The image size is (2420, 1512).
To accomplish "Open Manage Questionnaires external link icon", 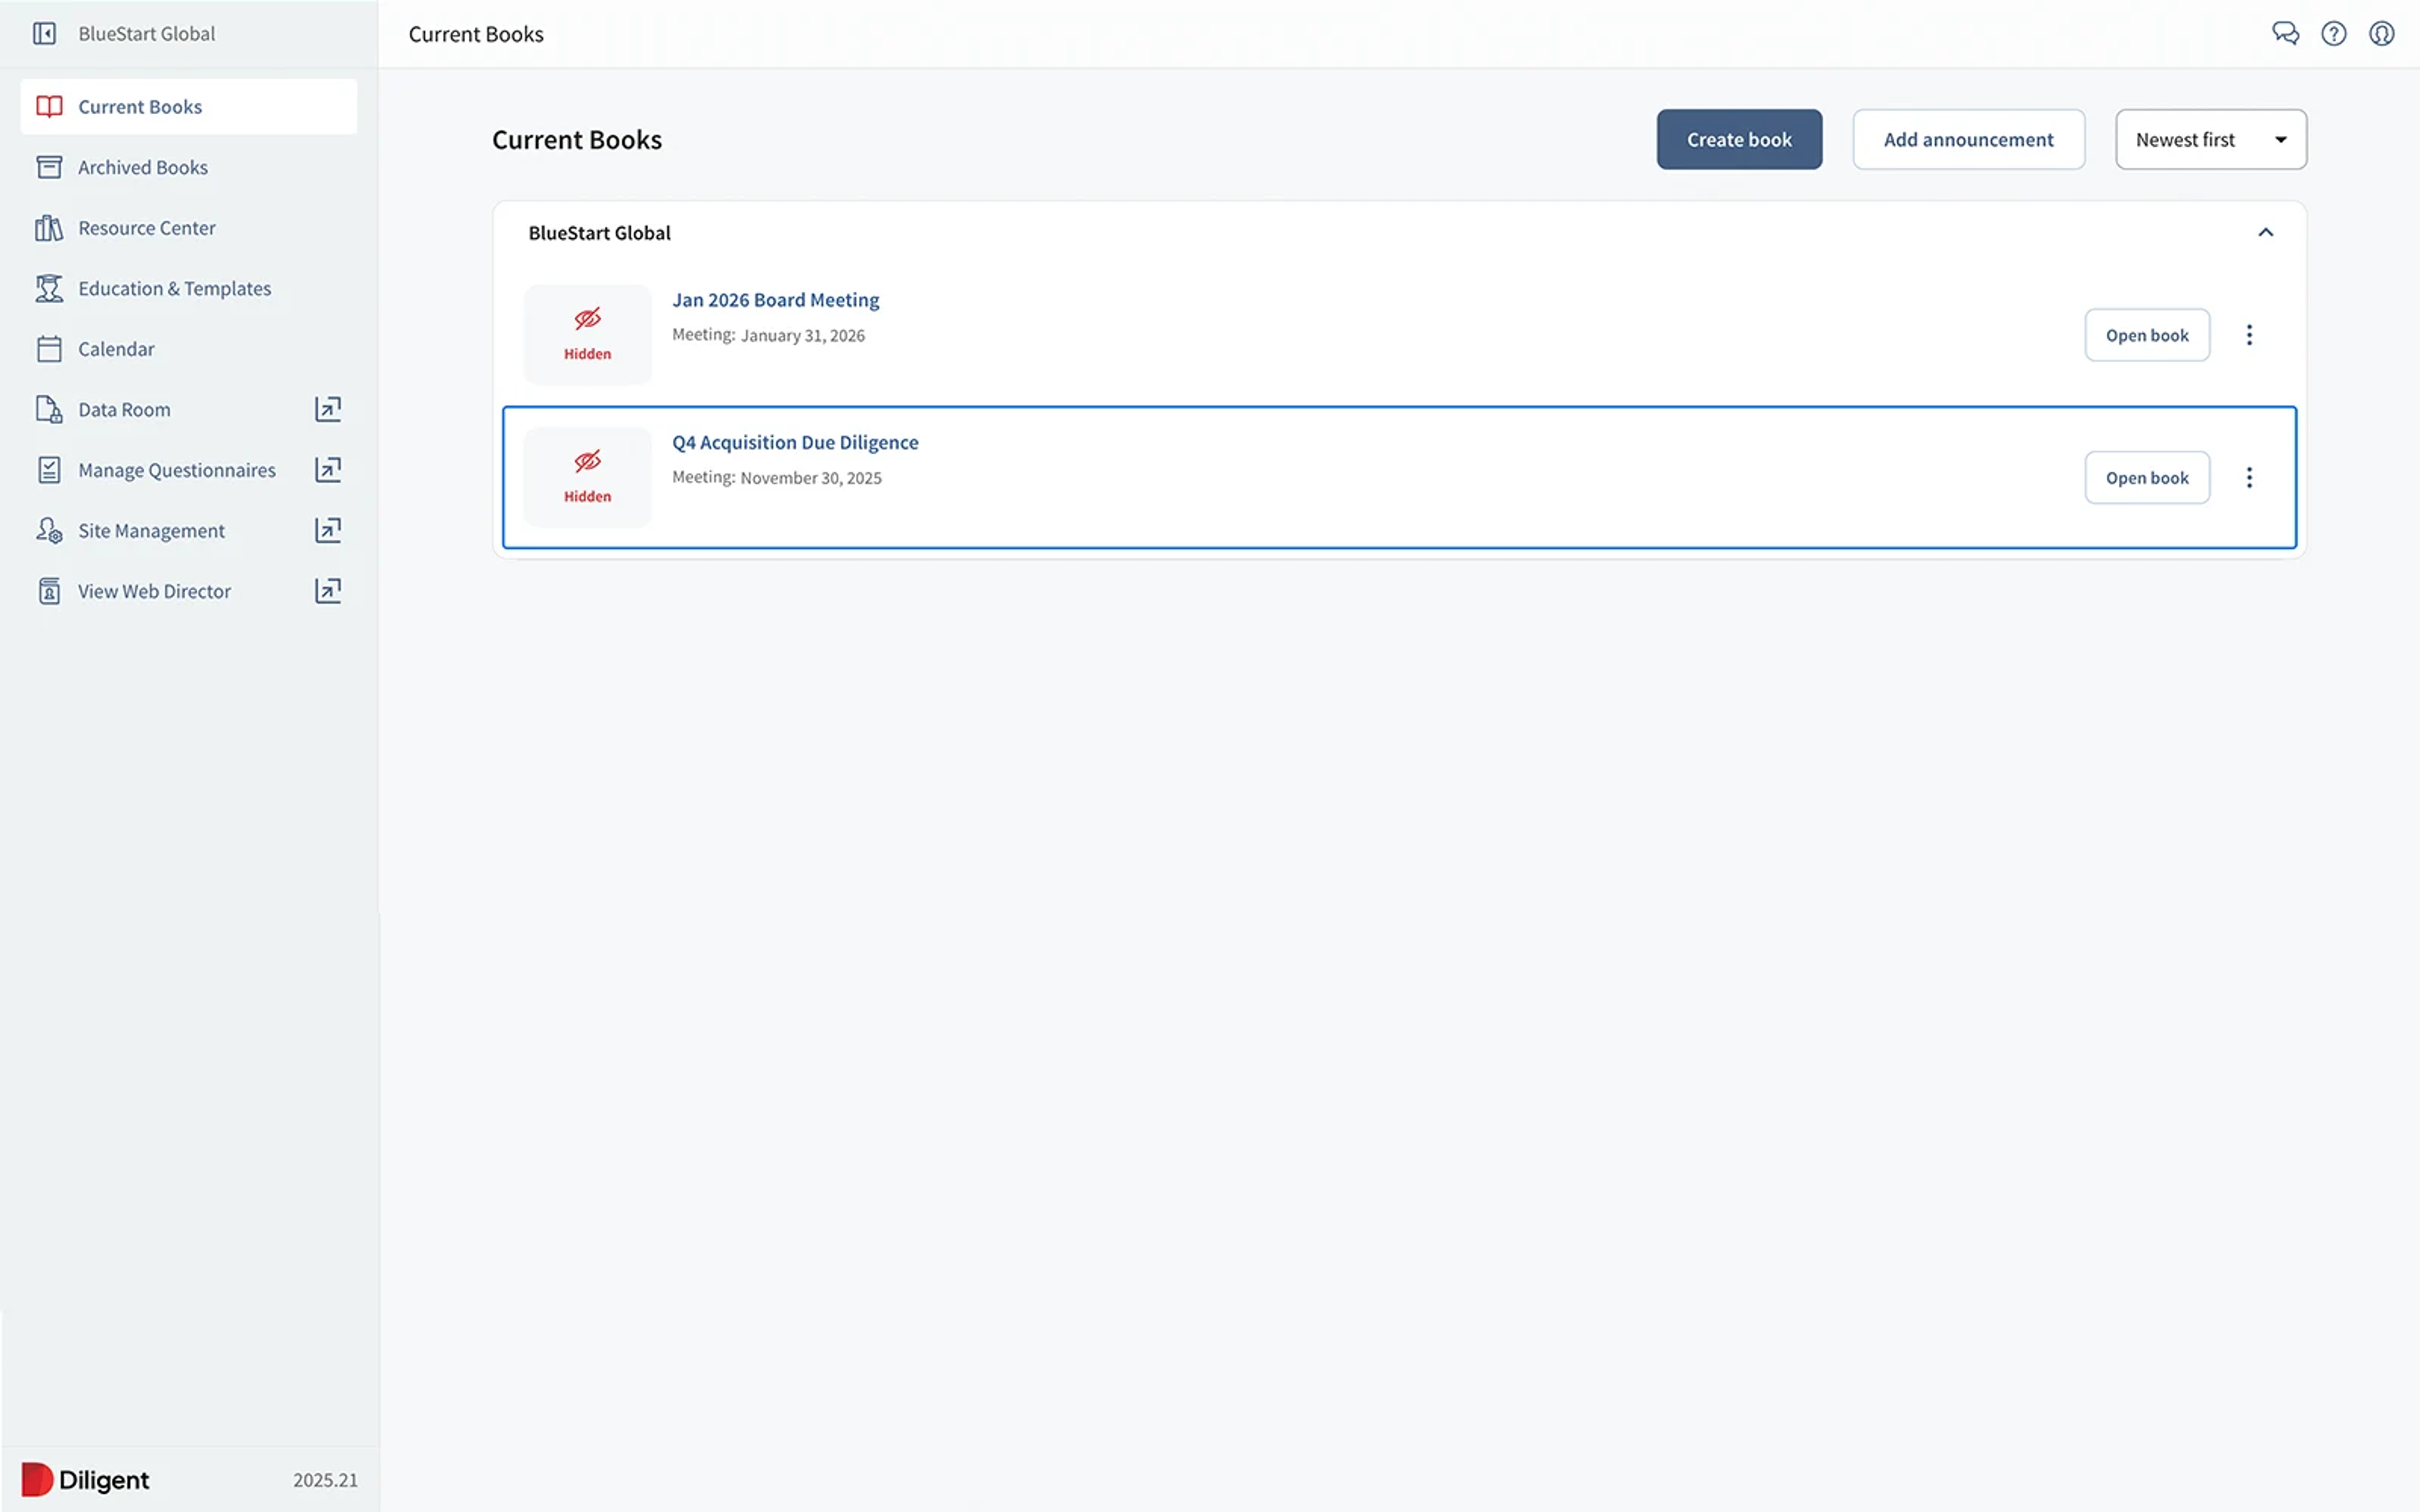I will coord(328,470).
